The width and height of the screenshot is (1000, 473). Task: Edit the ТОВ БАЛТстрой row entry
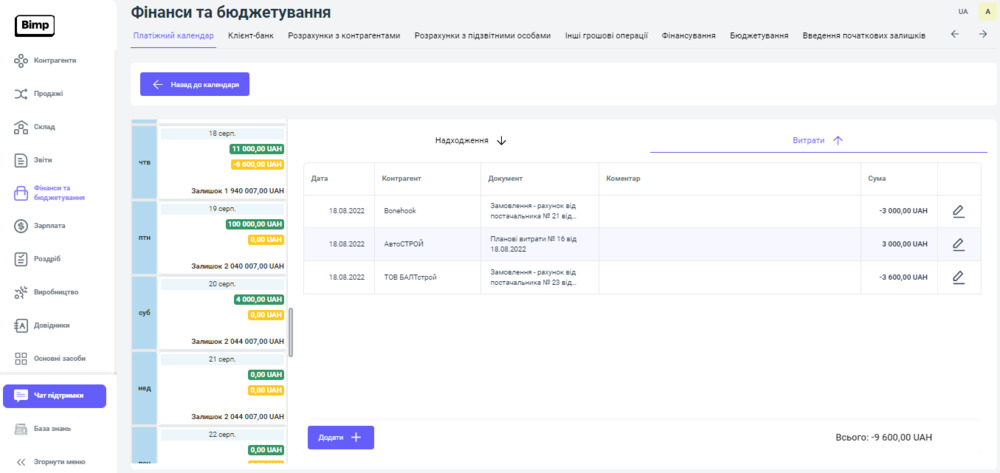[957, 277]
